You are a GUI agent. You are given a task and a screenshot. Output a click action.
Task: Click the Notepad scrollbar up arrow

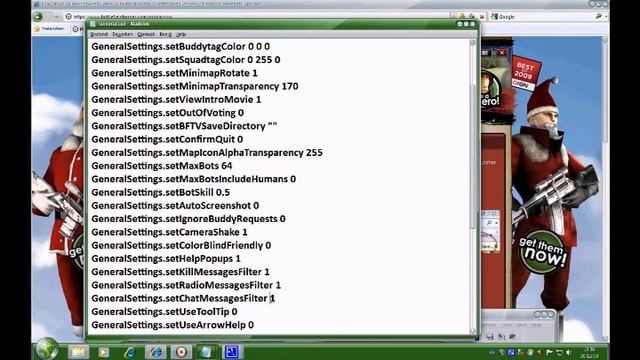(x=473, y=42)
